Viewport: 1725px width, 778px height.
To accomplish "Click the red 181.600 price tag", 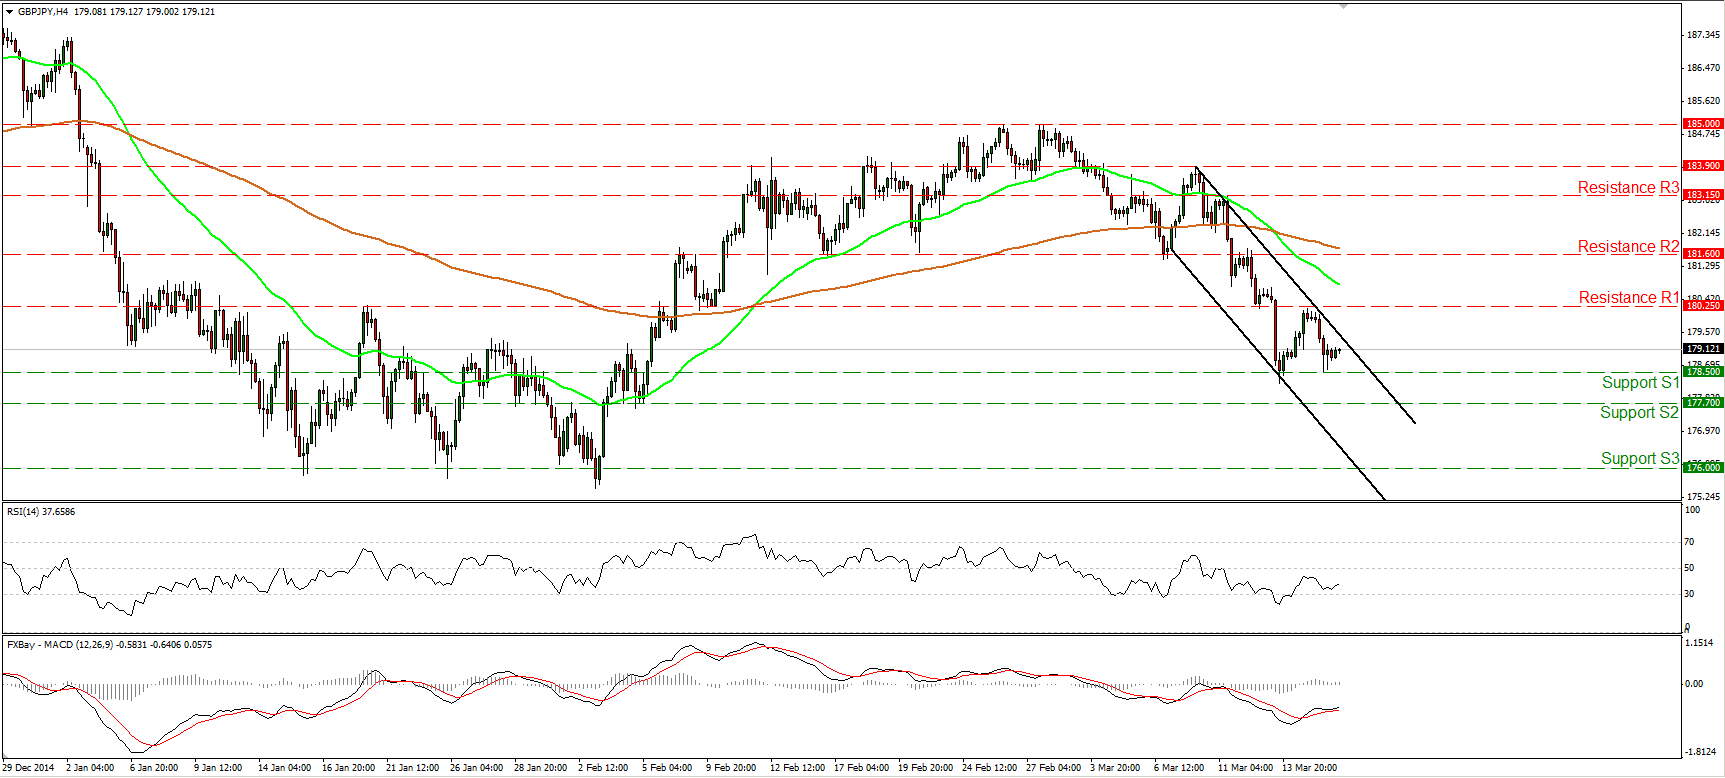I will [x=1703, y=254].
